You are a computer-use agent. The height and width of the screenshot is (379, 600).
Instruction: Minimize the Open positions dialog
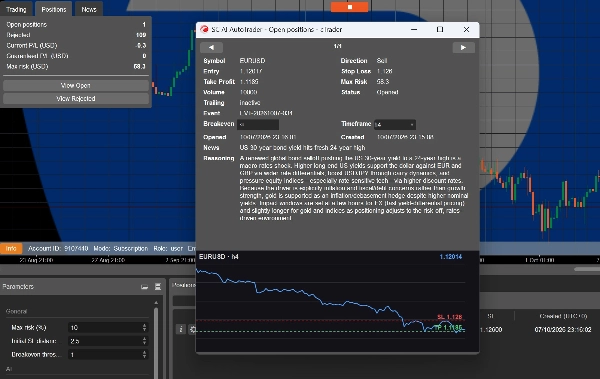click(x=414, y=29)
